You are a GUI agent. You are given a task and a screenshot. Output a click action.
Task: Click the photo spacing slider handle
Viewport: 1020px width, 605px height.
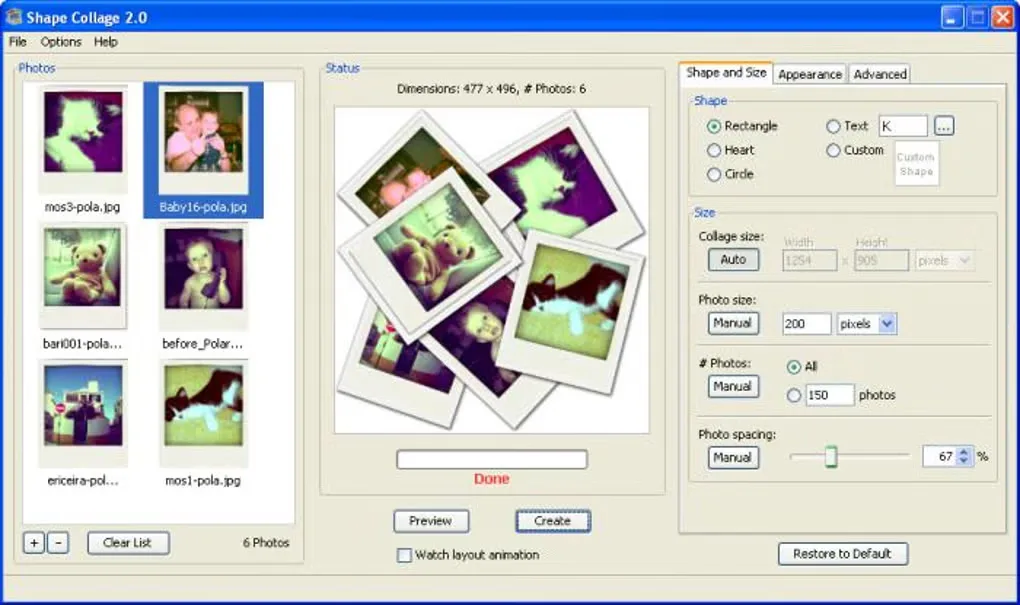831,457
